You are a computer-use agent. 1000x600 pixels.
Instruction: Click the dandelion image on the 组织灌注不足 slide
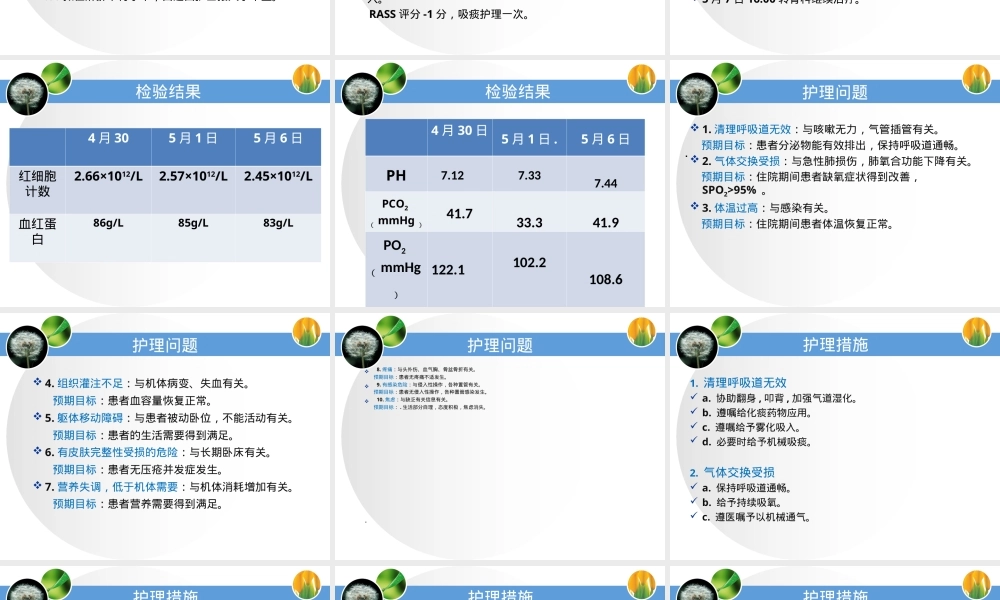click(27, 347)
